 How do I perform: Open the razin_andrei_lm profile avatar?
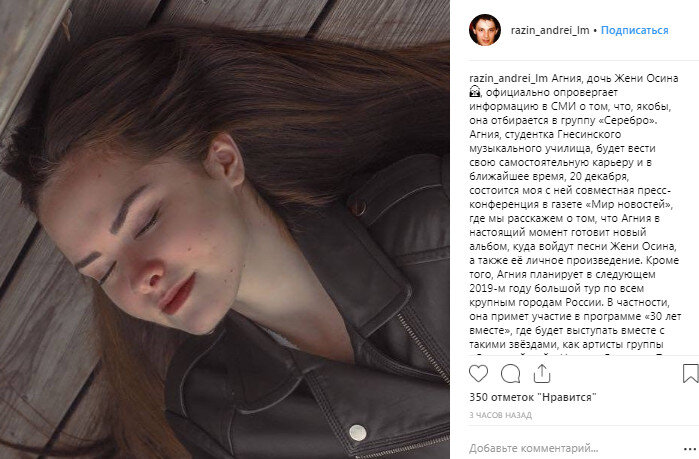point(485,30)
